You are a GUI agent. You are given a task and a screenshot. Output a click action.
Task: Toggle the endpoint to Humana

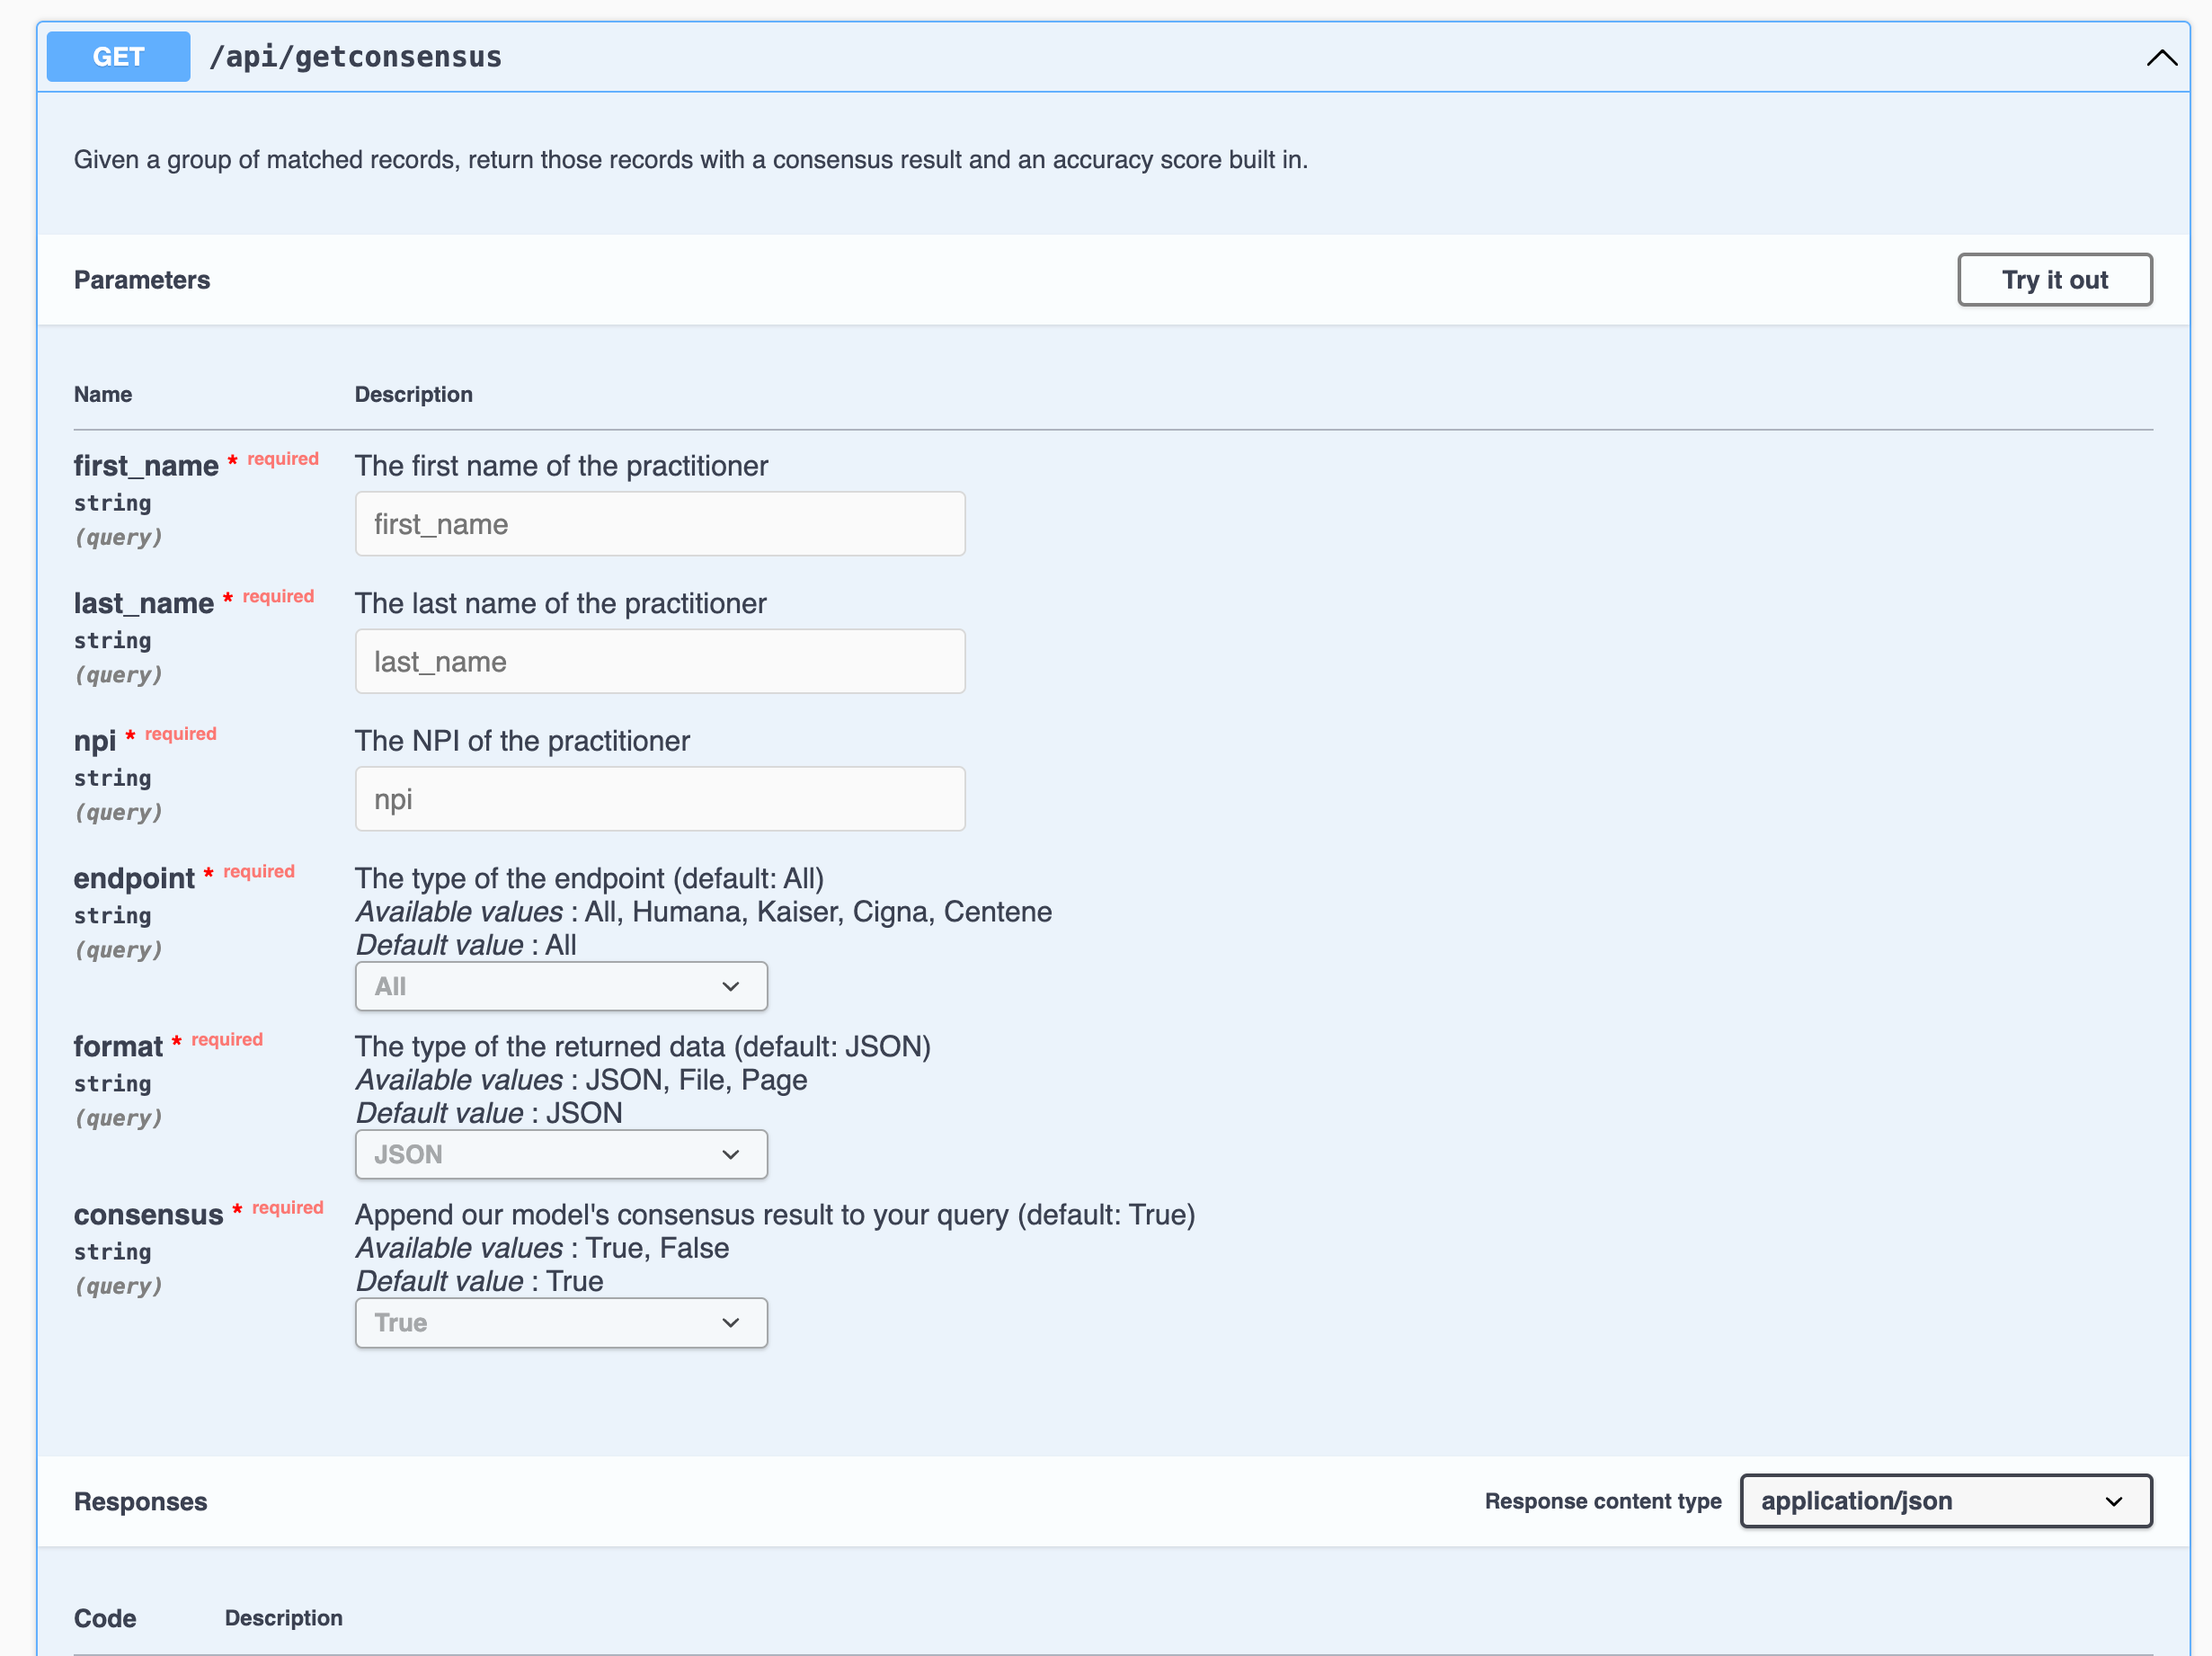[x=560, y=986]
